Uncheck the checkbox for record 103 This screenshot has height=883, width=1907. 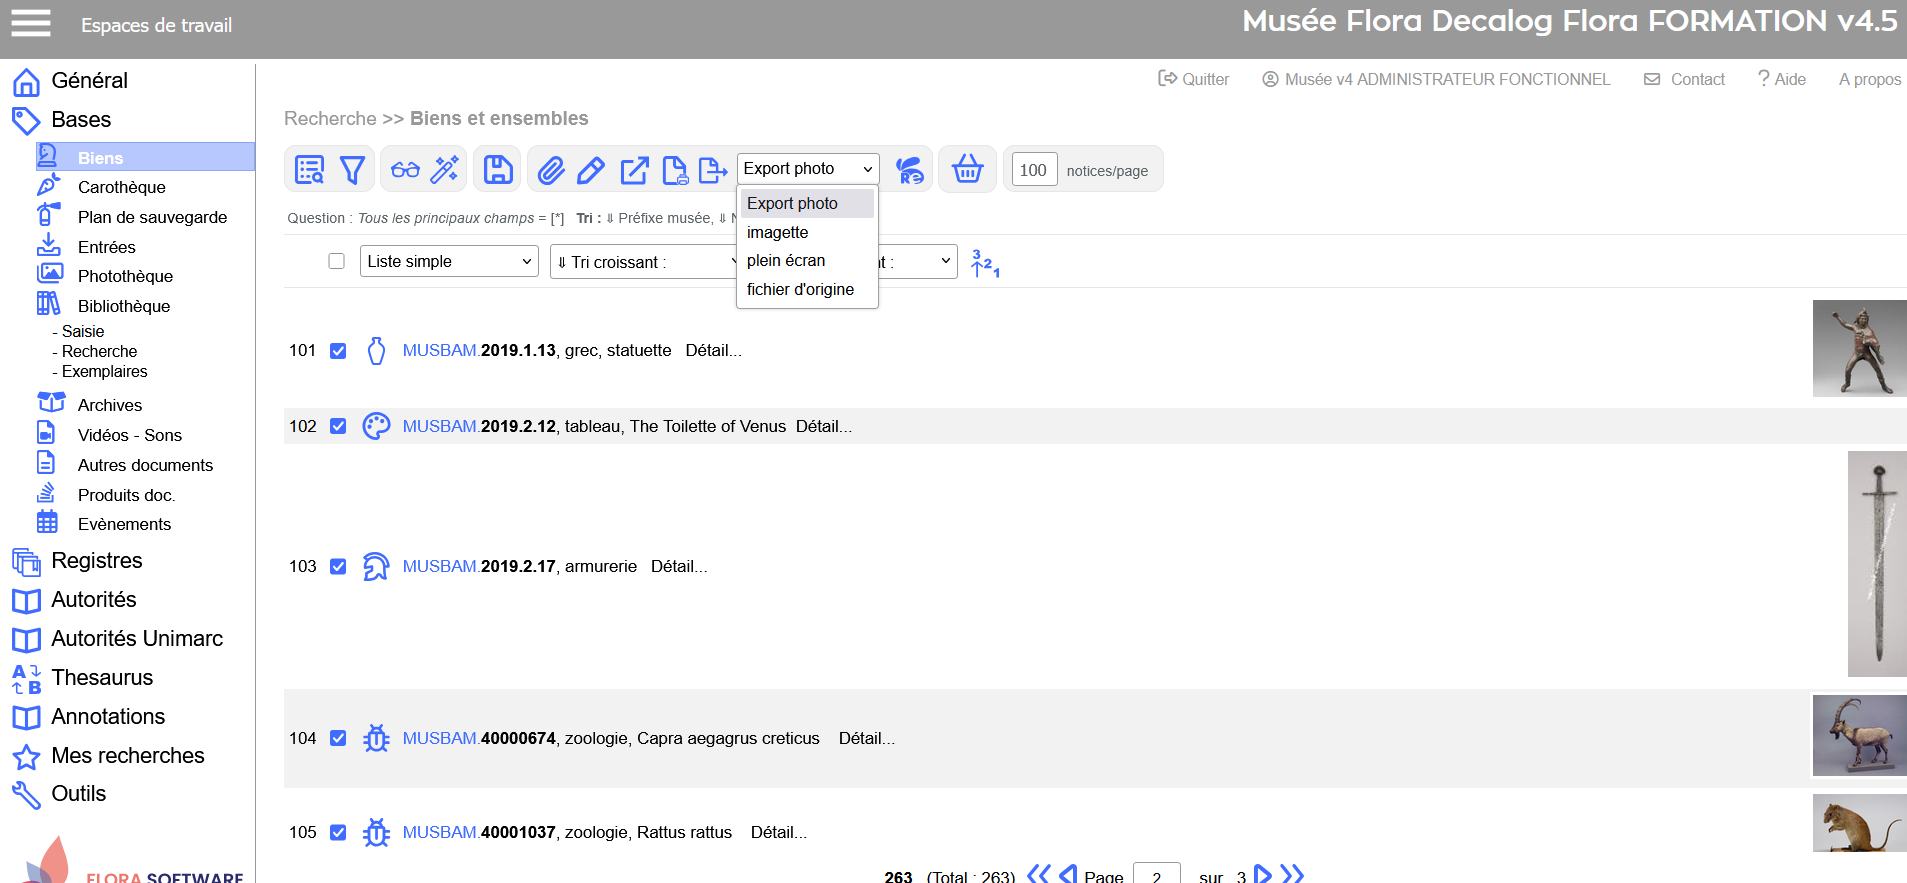tap(338, 567)
